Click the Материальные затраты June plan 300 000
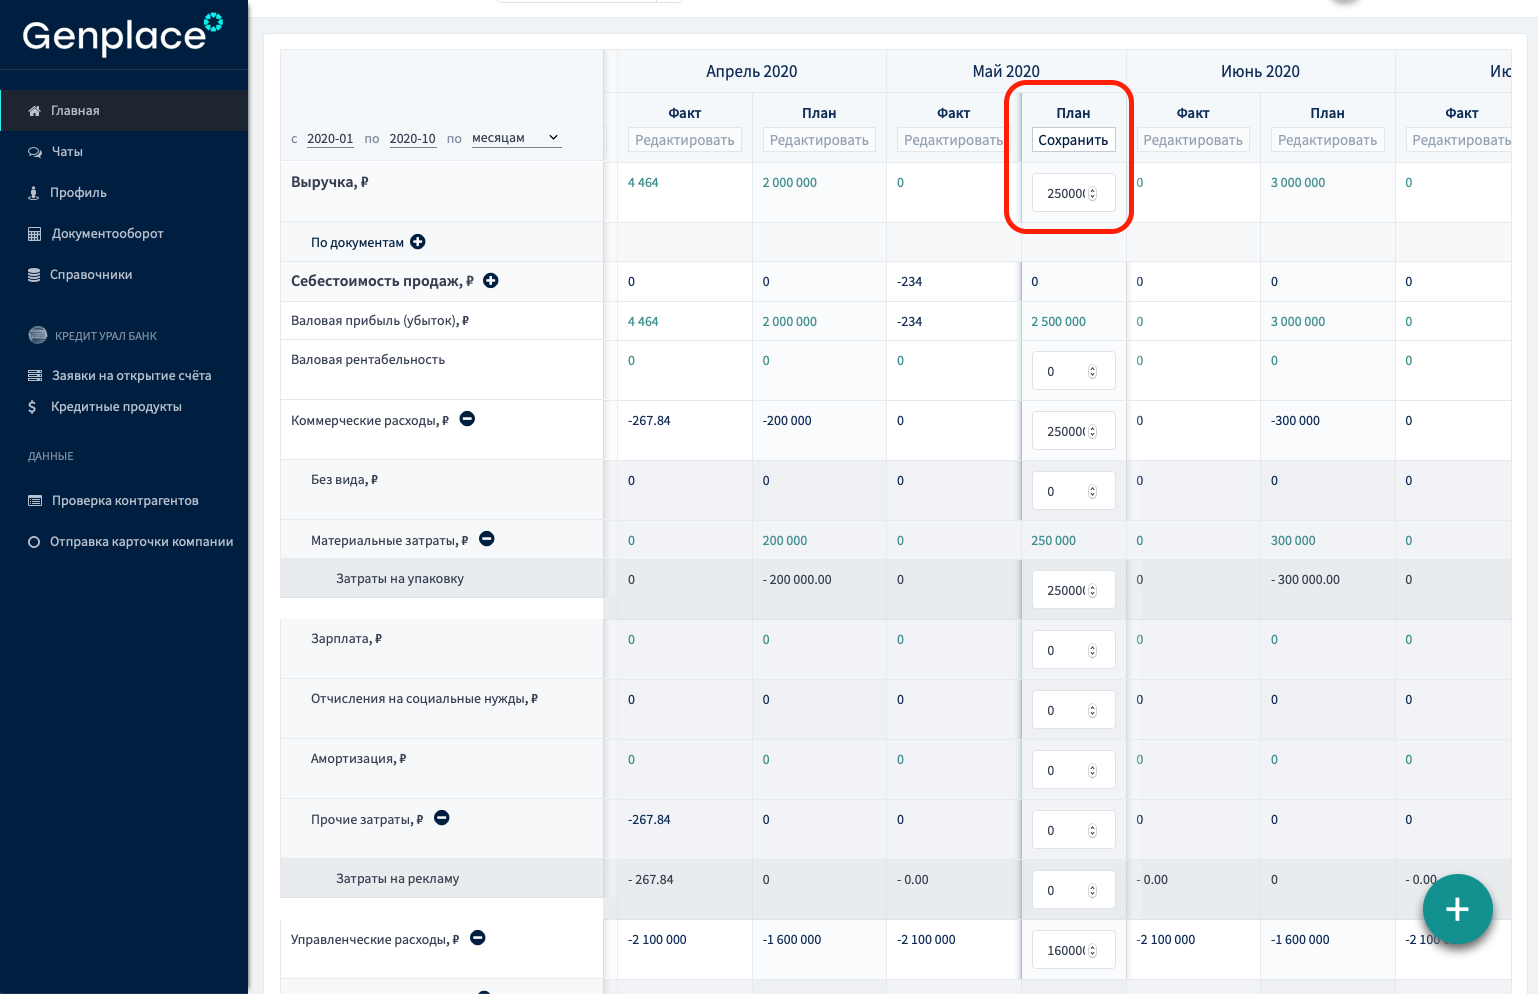The image size is (1538, 994). [x=1293, y=541]
